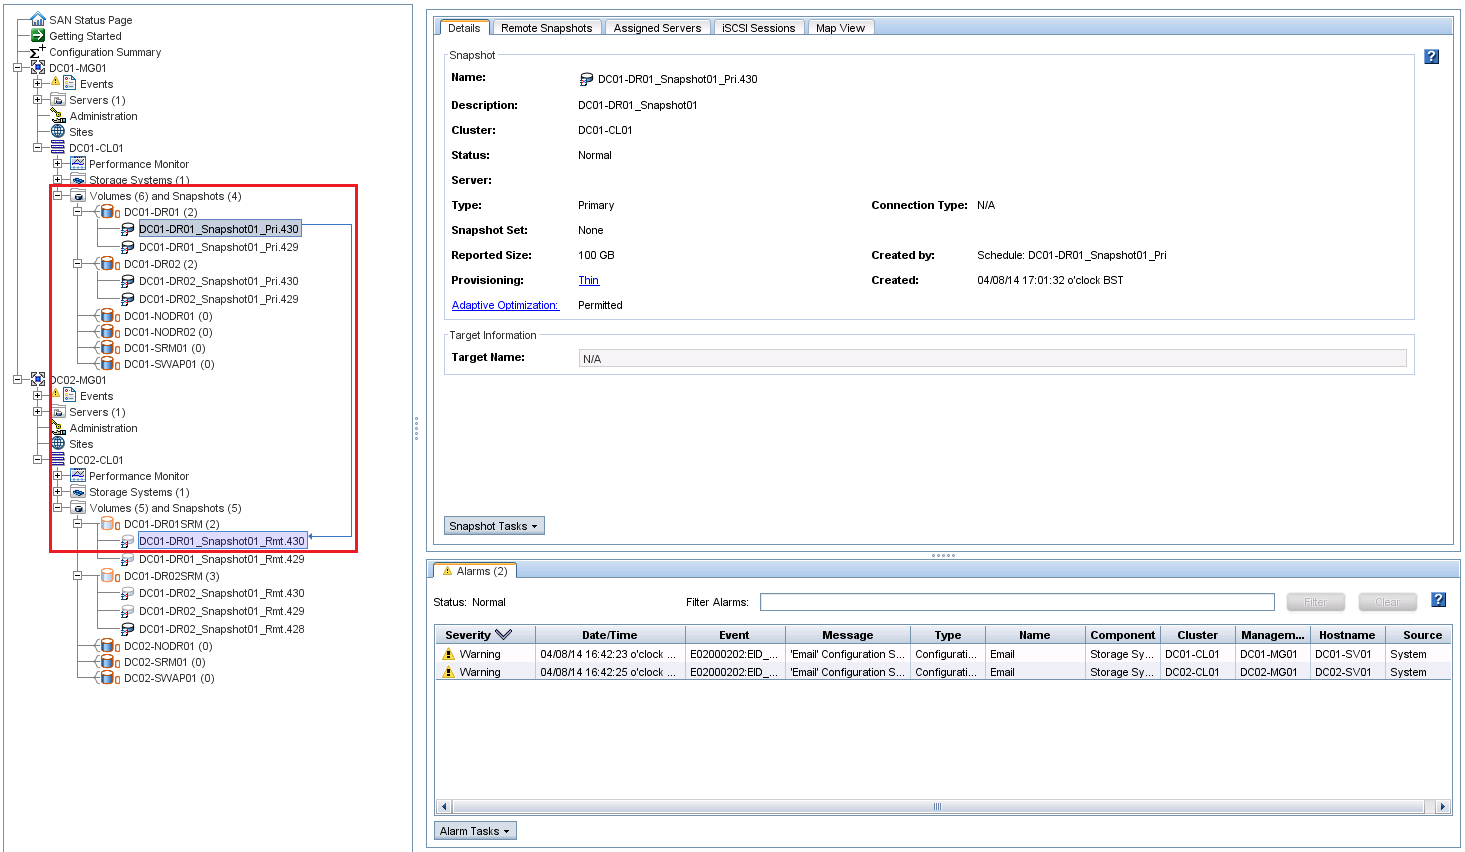Collapse DC02 Volumes (5) and Snapshots (5)

click(x=58, y=508)
